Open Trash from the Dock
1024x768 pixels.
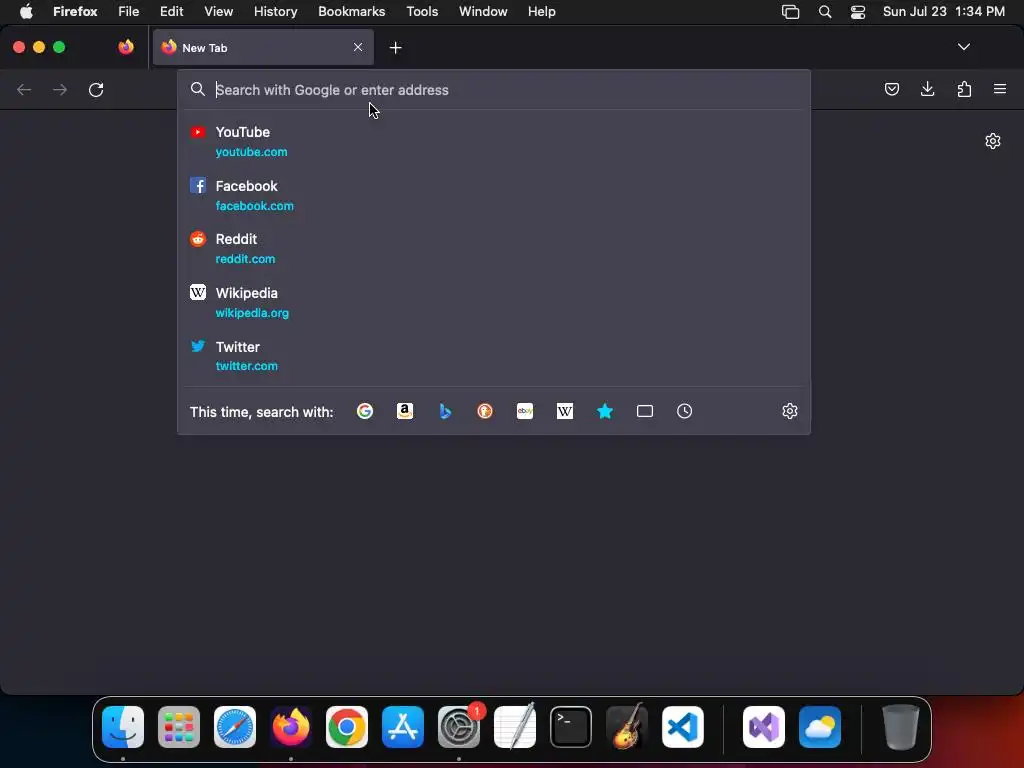click(901, 726)
